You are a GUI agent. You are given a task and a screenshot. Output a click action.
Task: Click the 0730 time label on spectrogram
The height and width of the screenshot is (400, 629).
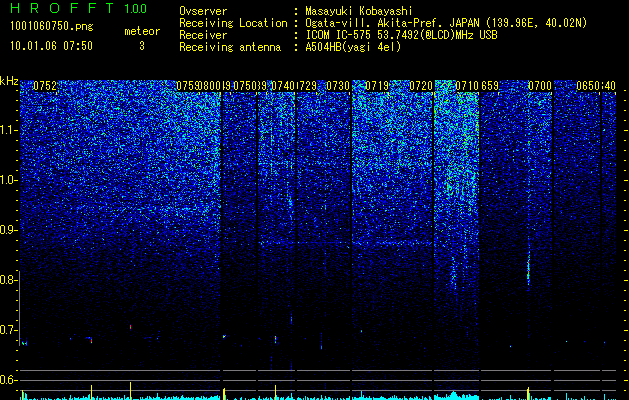click(338, 86)
